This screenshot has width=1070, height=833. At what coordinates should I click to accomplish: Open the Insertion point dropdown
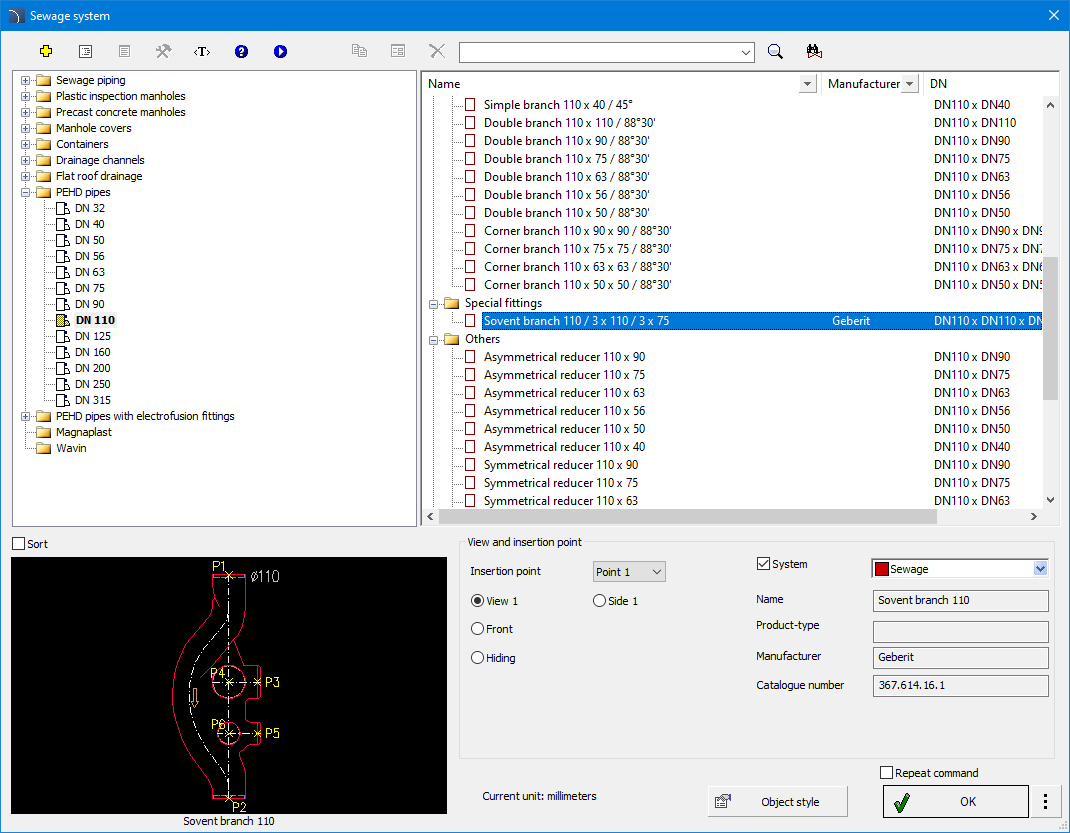tap(629, 572)
